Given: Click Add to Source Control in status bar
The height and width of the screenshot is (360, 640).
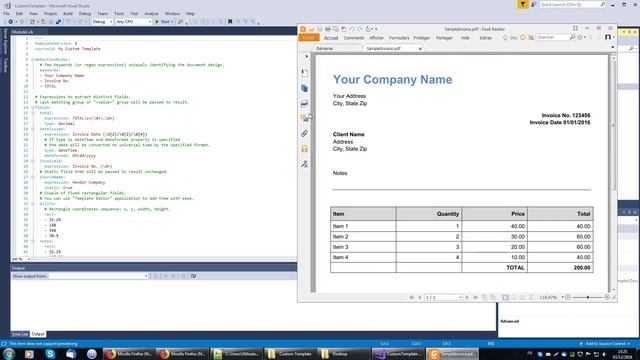Looking at the screenshot, I should [605, 344].
